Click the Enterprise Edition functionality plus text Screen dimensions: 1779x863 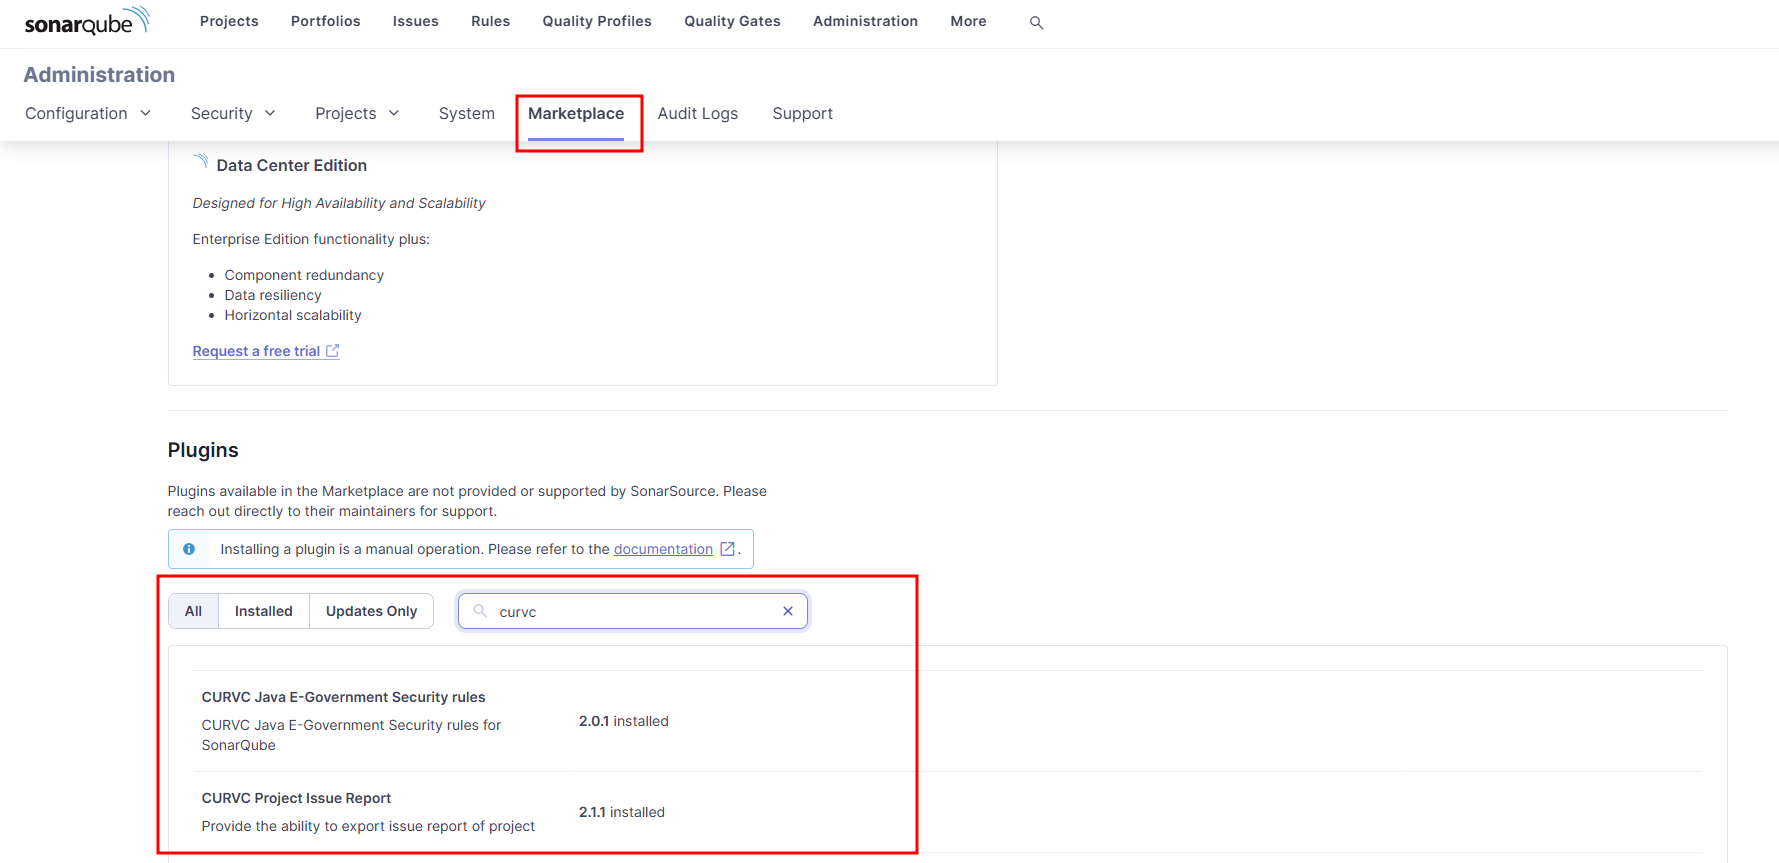tap(311, 239)
